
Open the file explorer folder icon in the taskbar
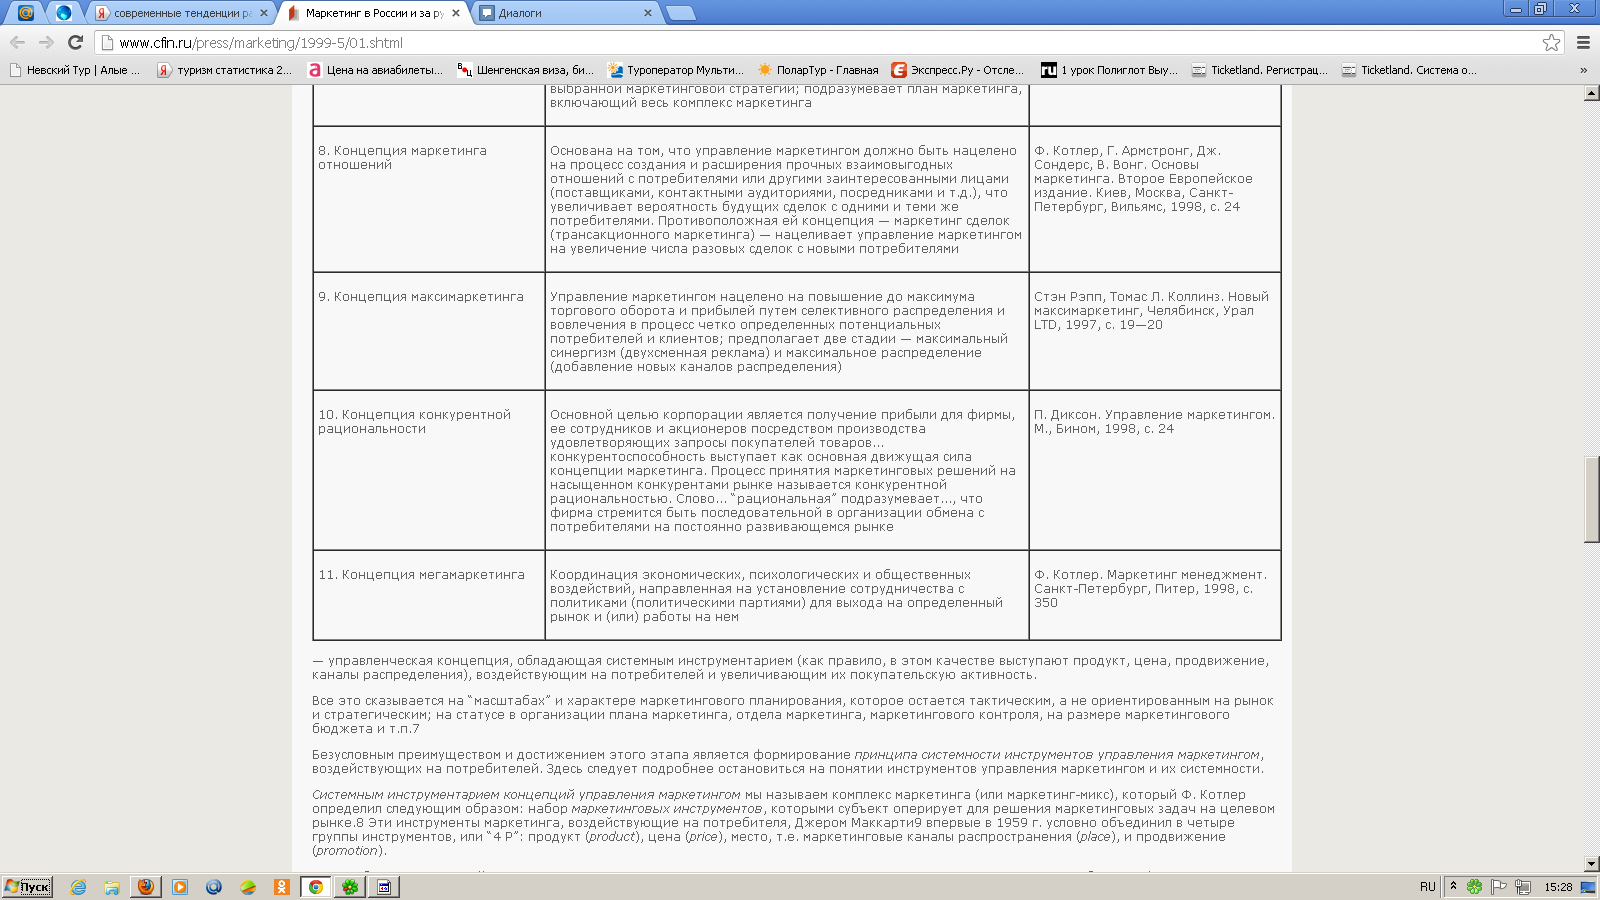pos(112,887)
